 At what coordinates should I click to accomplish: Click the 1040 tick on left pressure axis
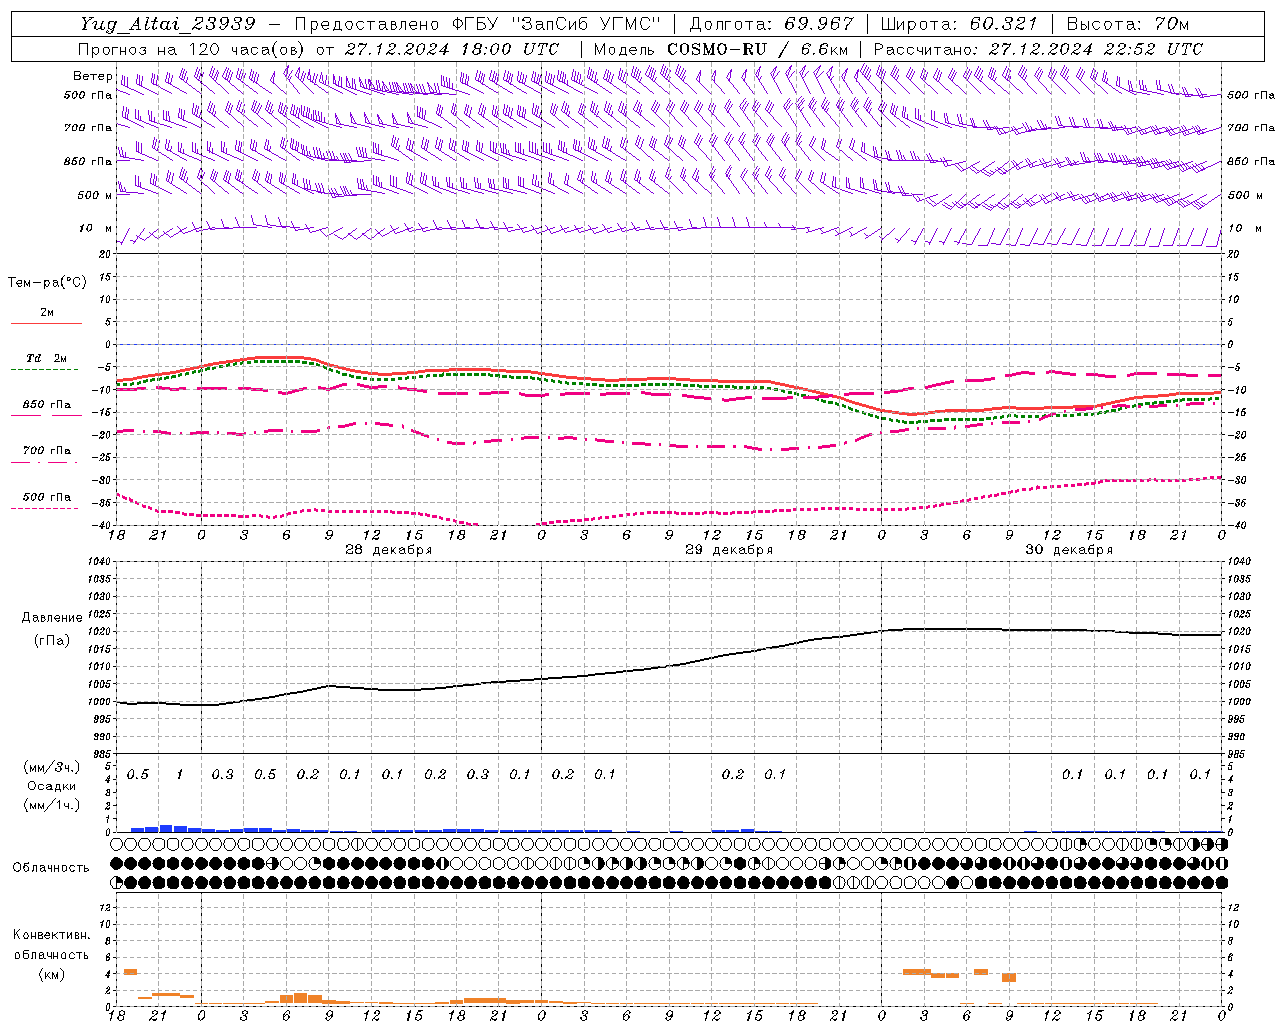[98, 562]
